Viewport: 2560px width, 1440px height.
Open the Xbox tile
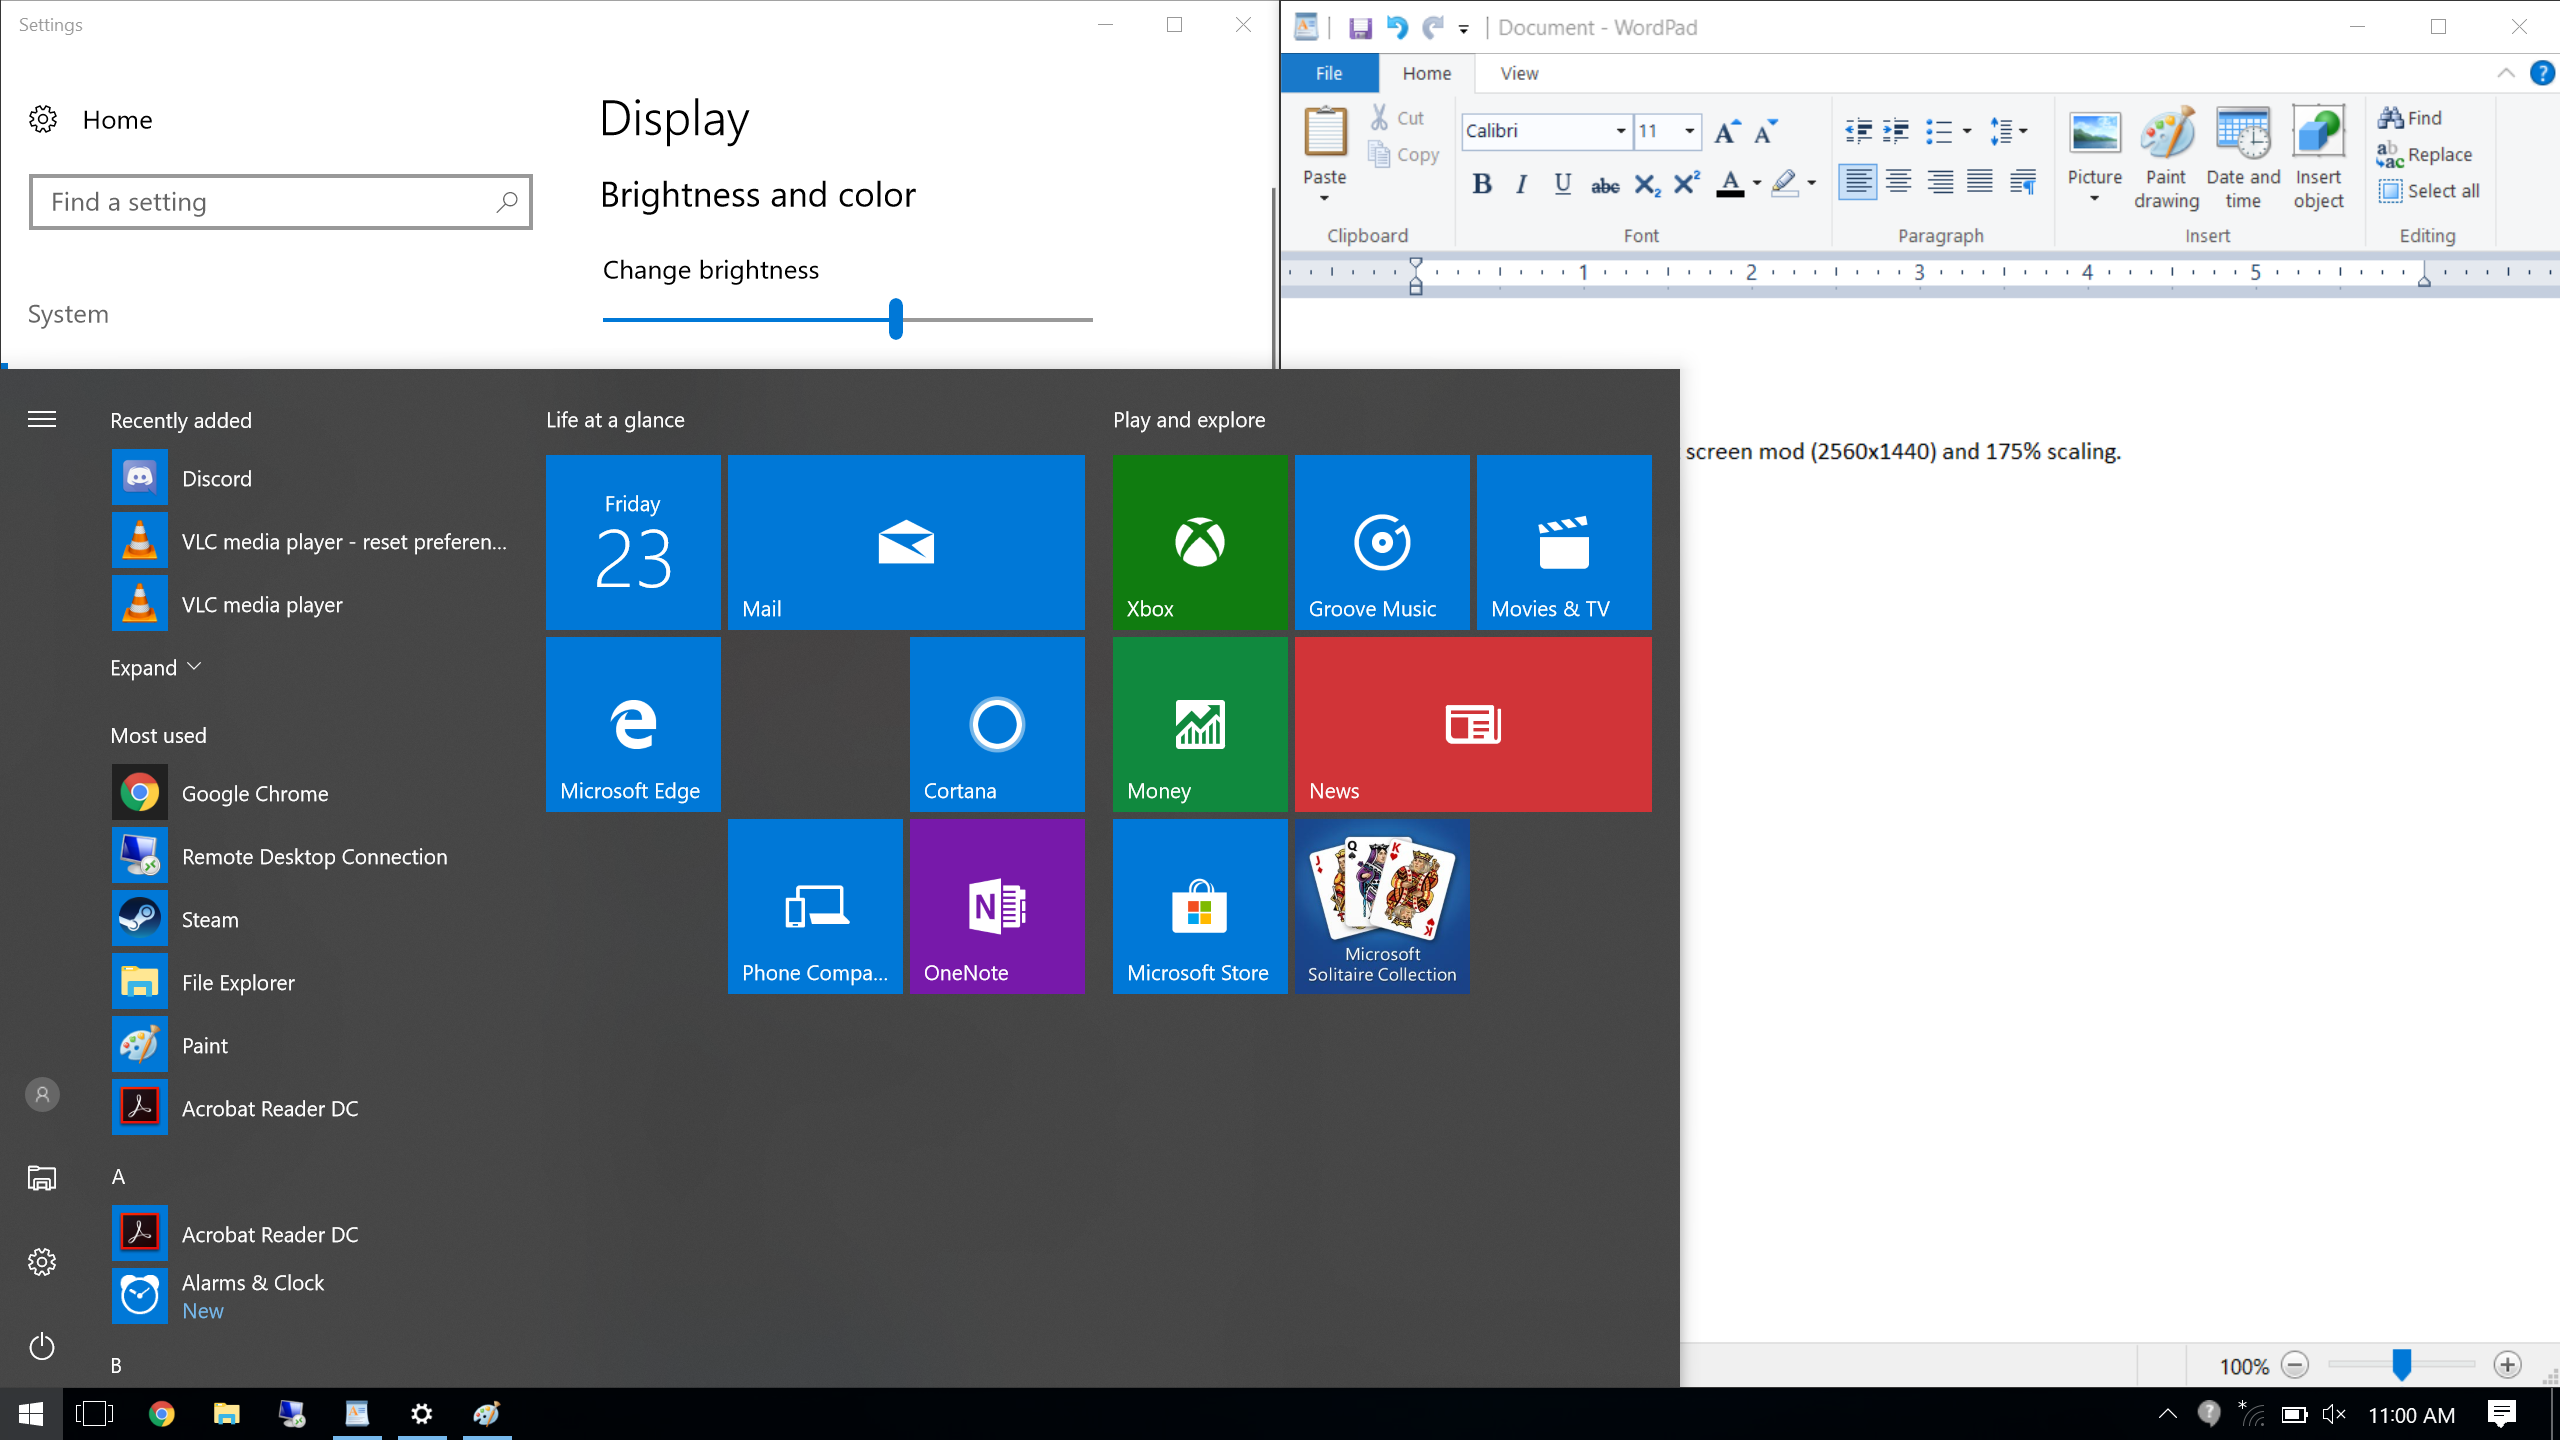[x=1200, y=542]
